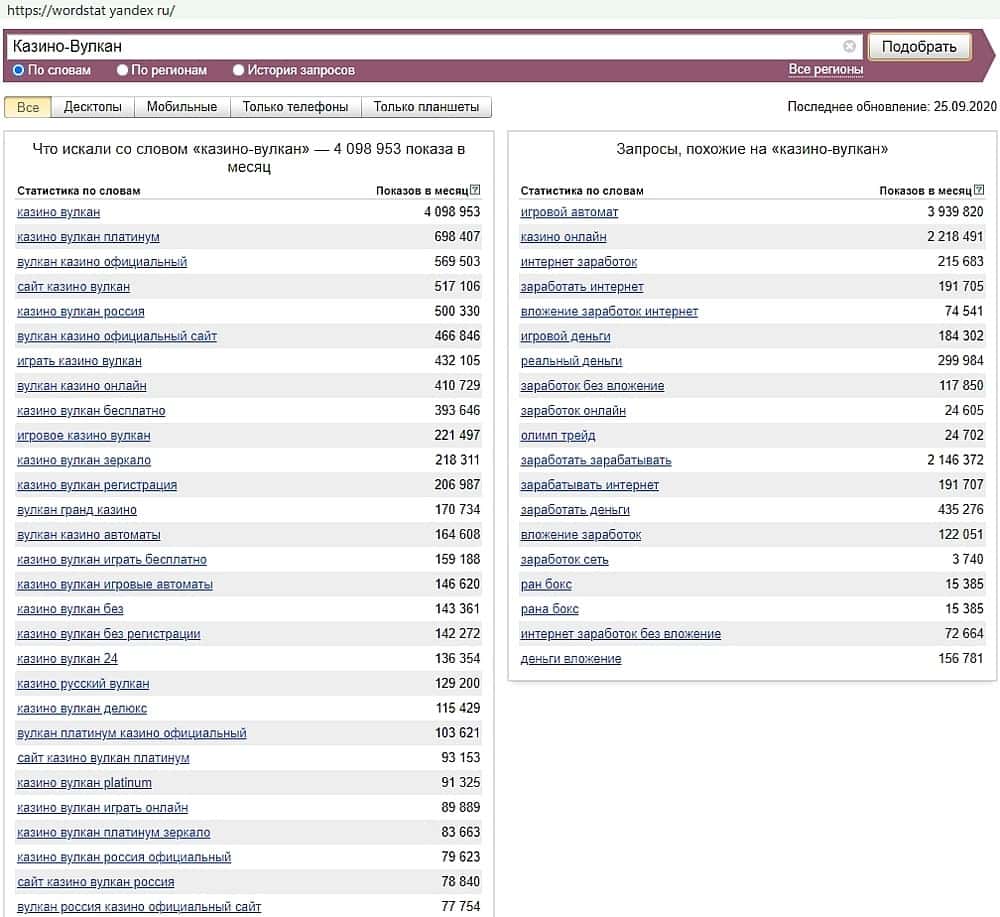Follow the 'казино вулкан зеркало' link
Image resolution: width=1000 pixels, height=917 pixels.
[84, 460]
